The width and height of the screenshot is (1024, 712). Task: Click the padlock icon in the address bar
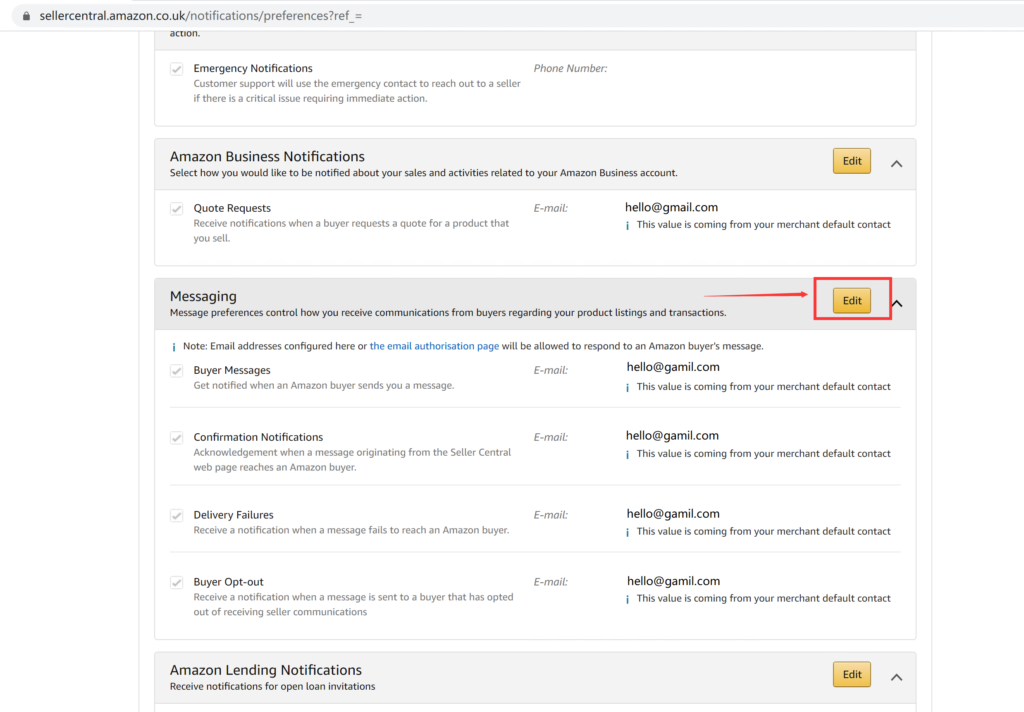tap(26, 16)
